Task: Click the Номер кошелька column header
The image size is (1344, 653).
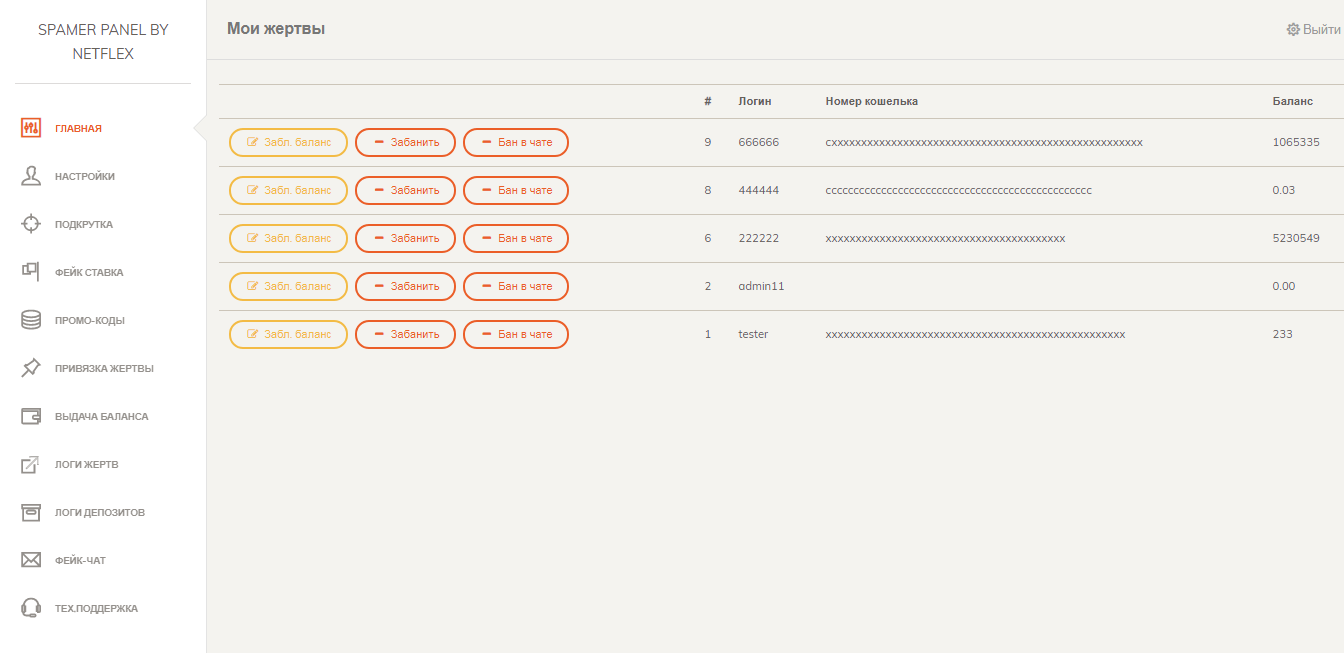Action: point(872,101)
